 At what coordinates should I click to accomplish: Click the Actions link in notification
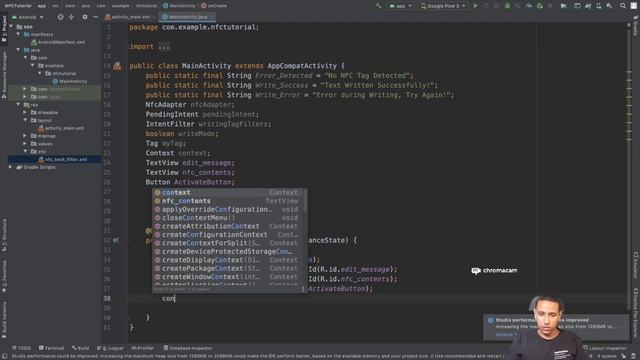pos(506,335)
